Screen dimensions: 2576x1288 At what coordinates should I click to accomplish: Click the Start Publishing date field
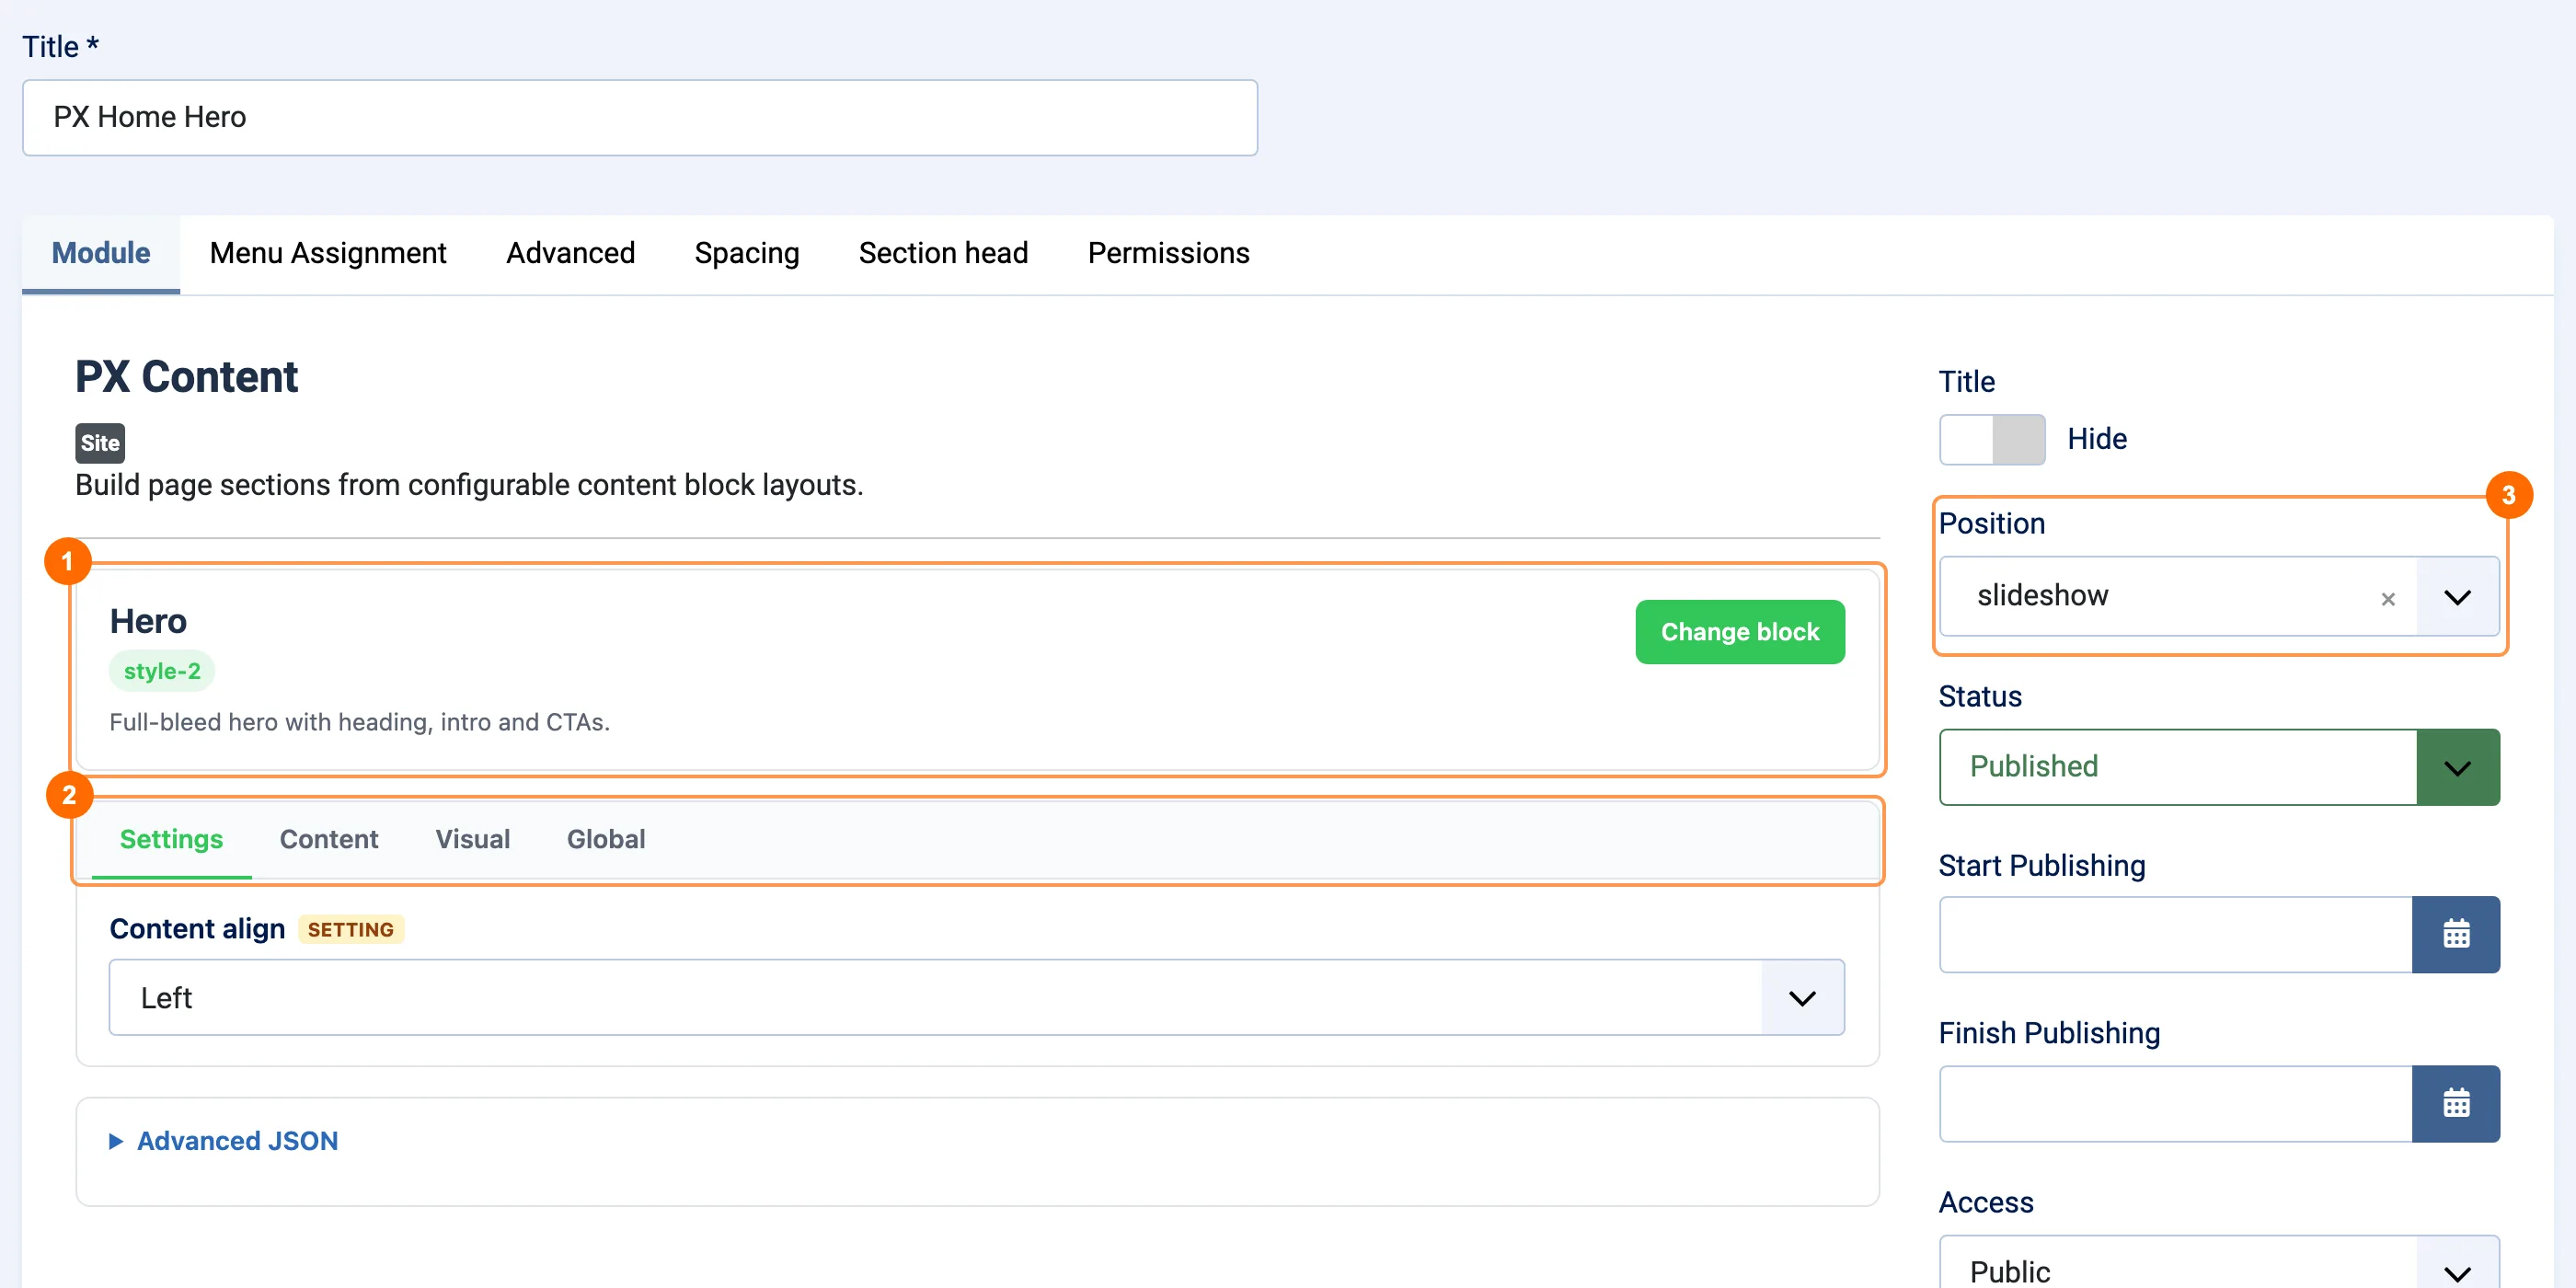pos(2175,934)
